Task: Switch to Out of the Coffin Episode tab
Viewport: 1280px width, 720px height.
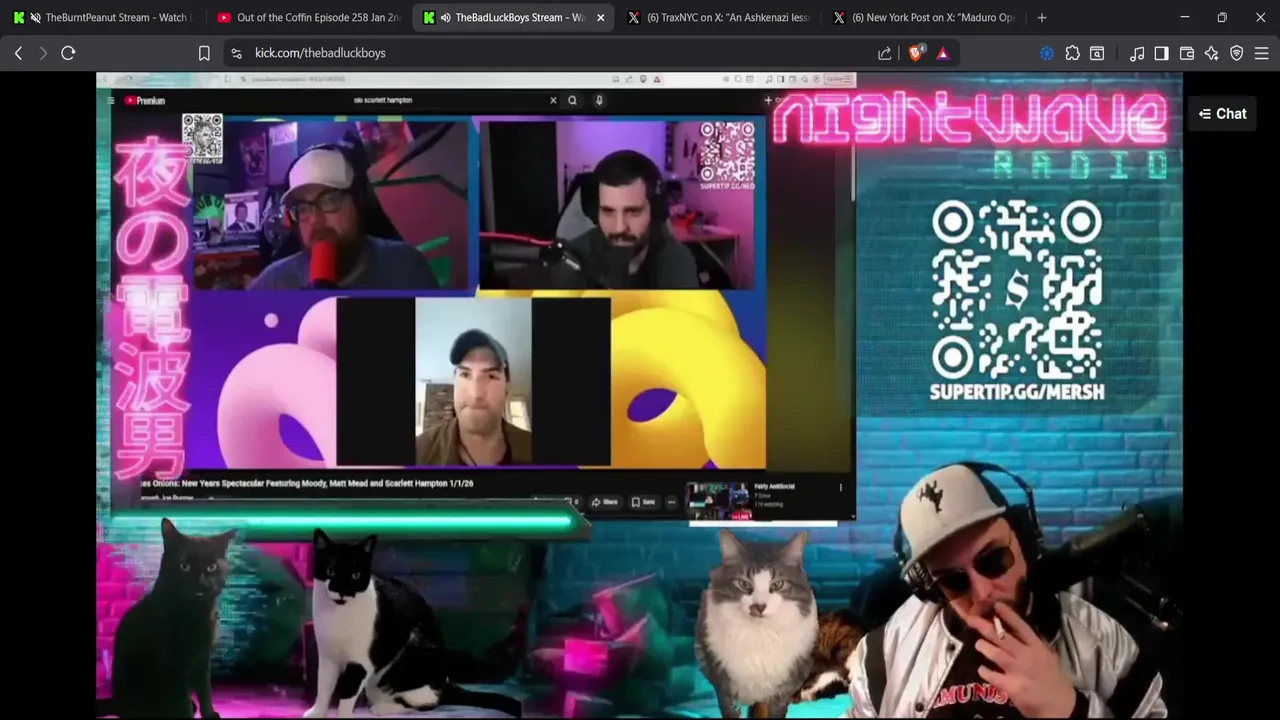Action: click(308, 17)
